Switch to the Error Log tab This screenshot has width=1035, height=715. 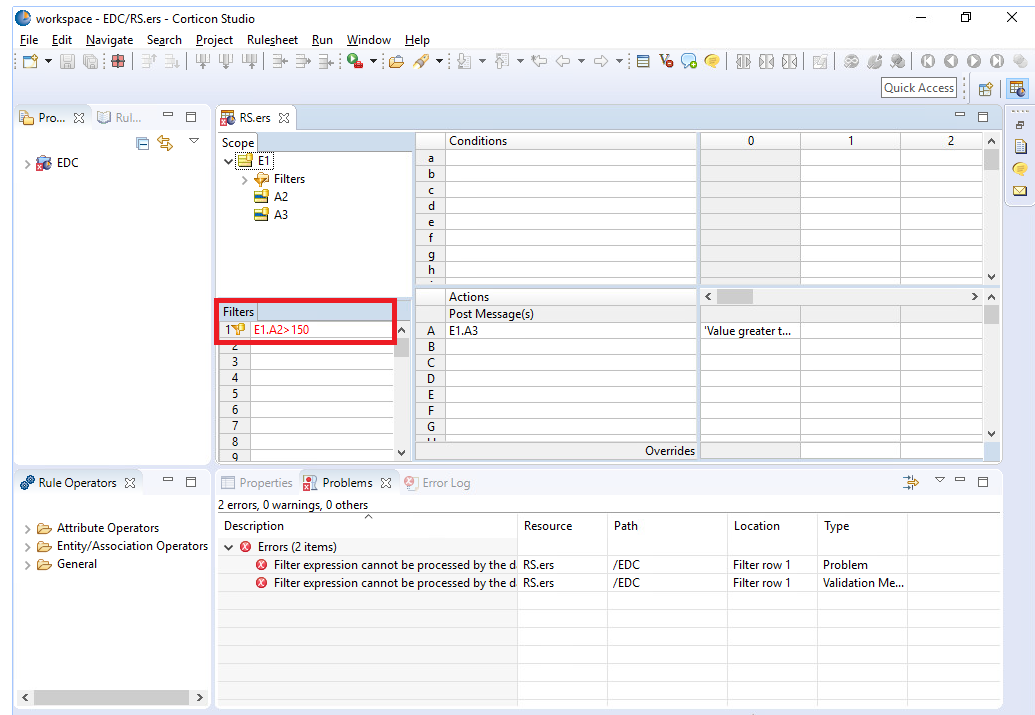click(438, 483)
